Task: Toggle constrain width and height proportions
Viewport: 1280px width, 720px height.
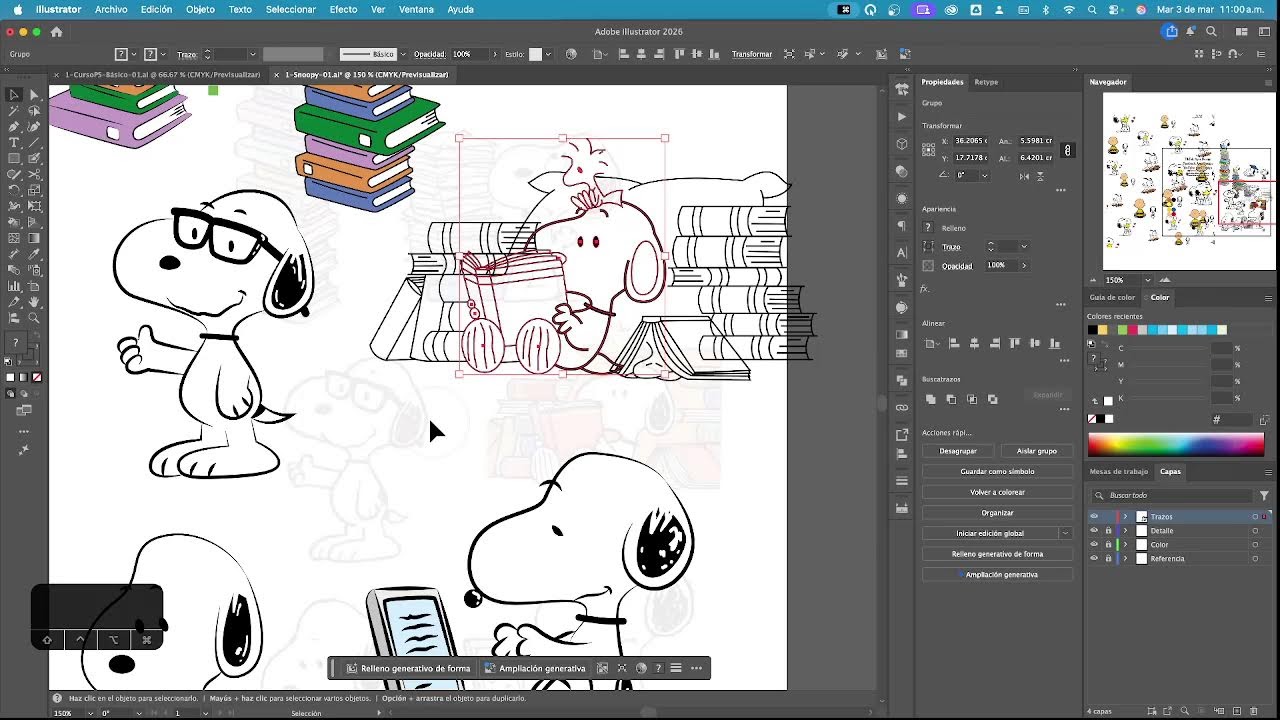Action: [x=1068, y=150]
